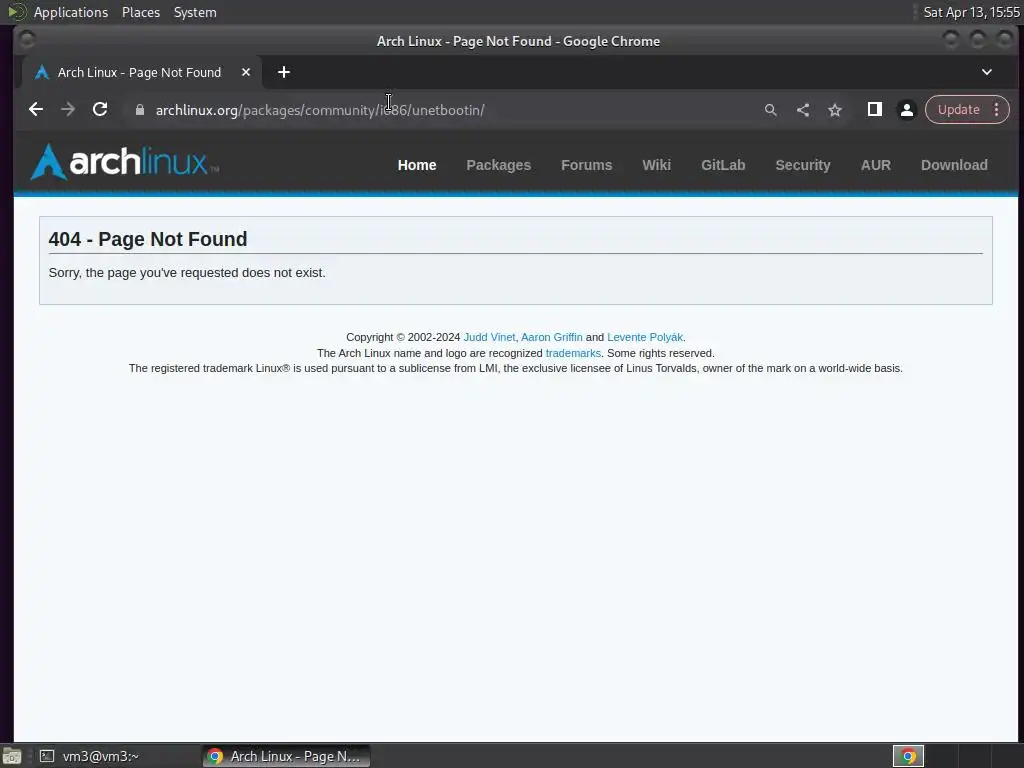Open the Wiki nav item
The width and height of the screenshot is (1024, 768).
656,165
